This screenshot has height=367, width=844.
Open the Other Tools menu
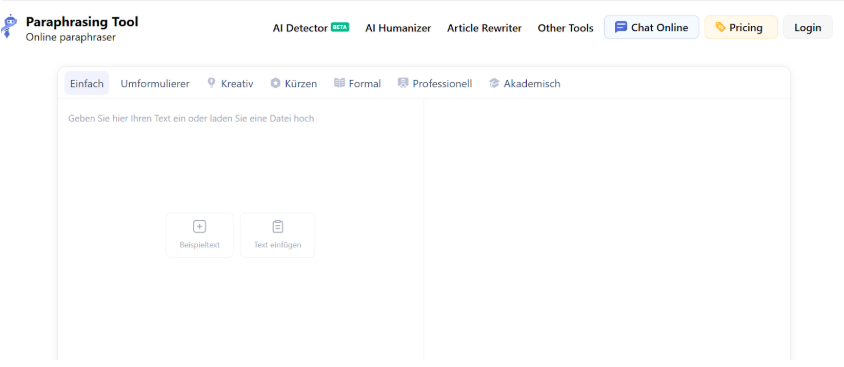pyautogui.click(x=566, y=28)
